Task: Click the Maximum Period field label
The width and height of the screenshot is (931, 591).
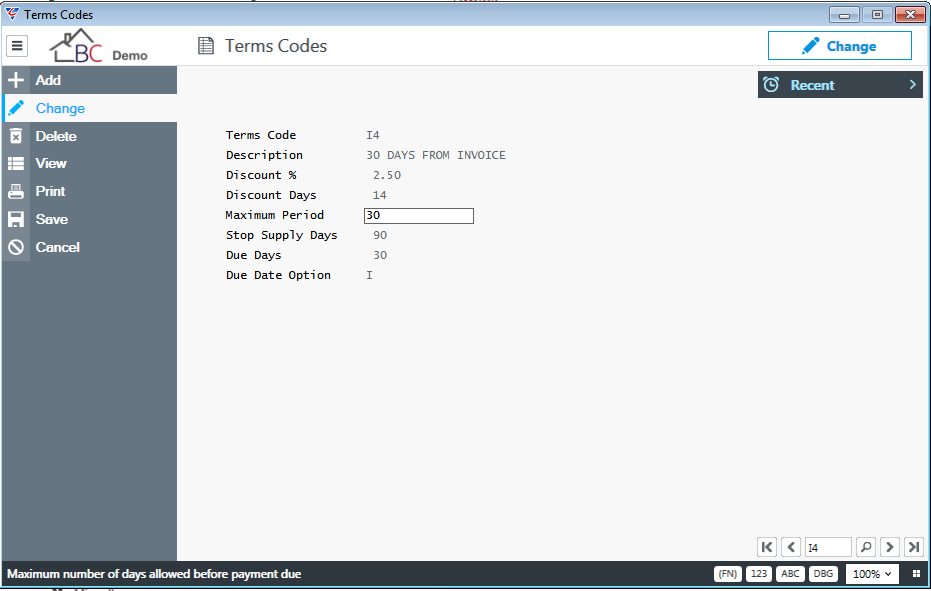Action: [274, 215]
